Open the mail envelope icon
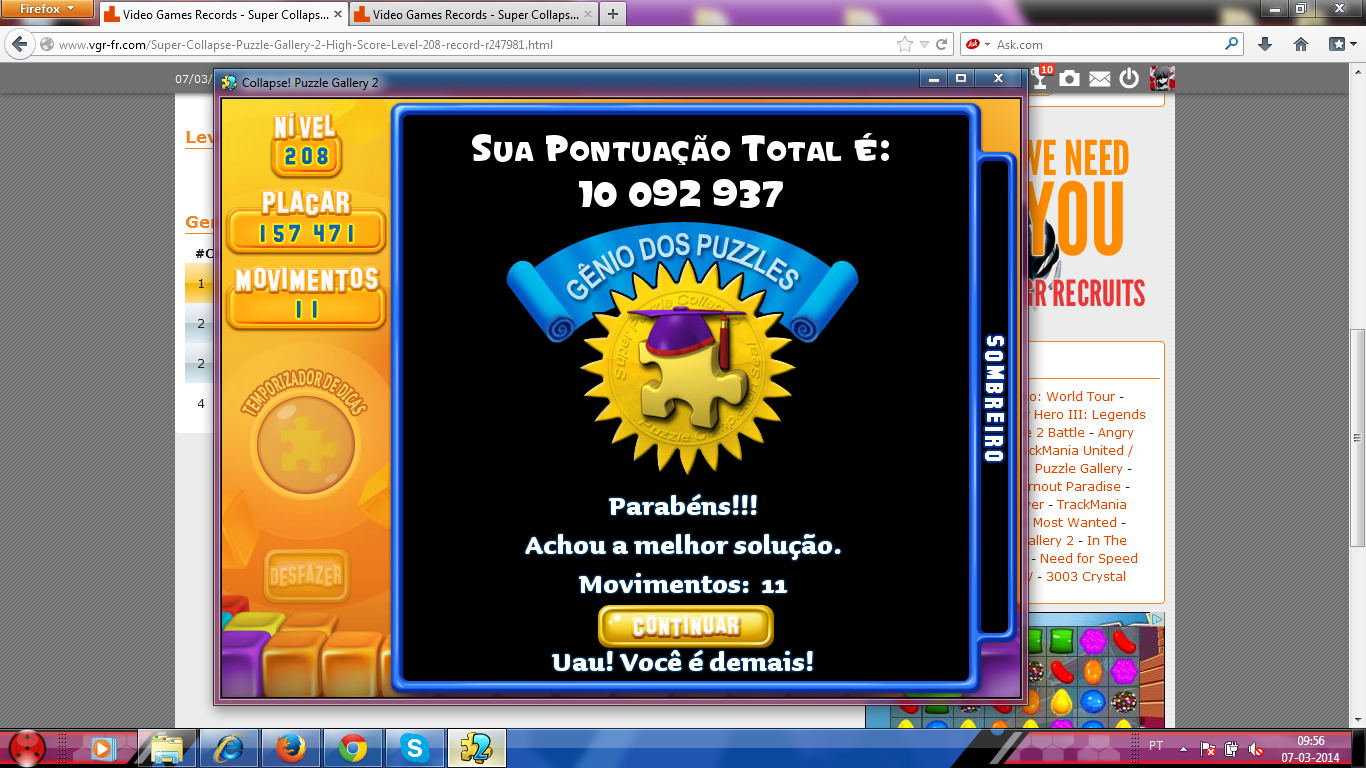The image size is (1366, 768). click(1100, 79)
